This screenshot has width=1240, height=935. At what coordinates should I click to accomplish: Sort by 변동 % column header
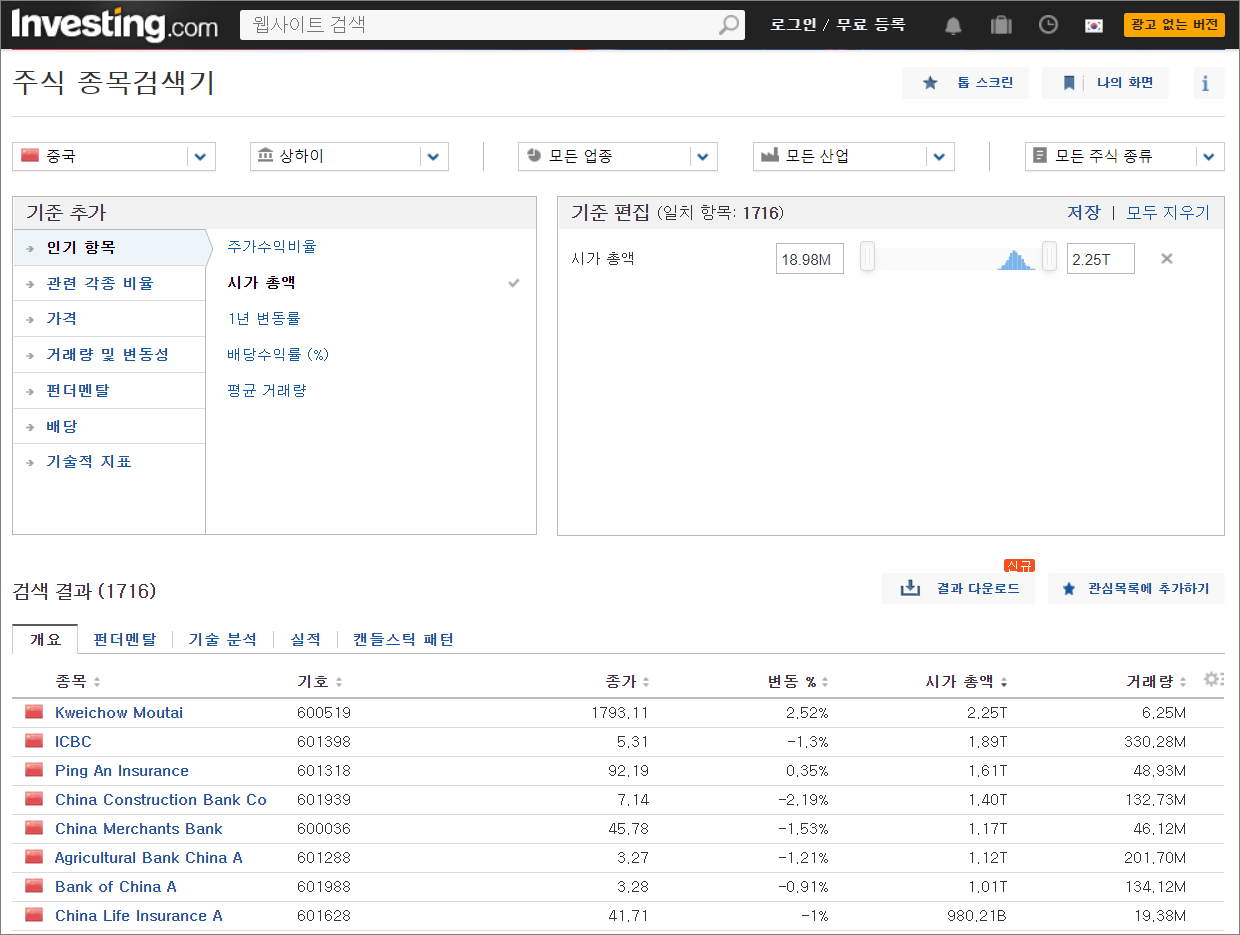coord(798,682)
